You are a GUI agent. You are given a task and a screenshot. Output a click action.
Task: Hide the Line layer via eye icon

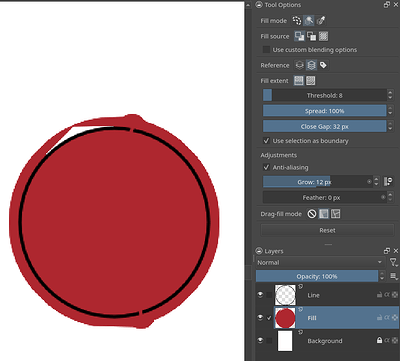(x=261, y=295)
